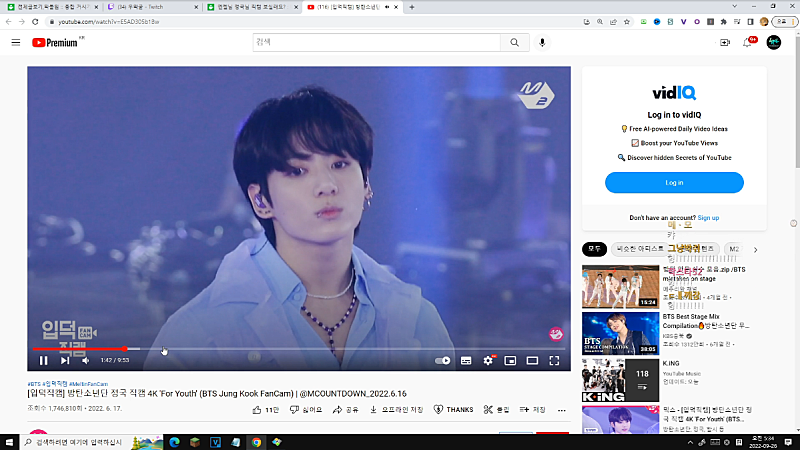Screen dimensions: 800x450
Task: Click the vidIQ Sign up link
Action: (x=708, y=218)
